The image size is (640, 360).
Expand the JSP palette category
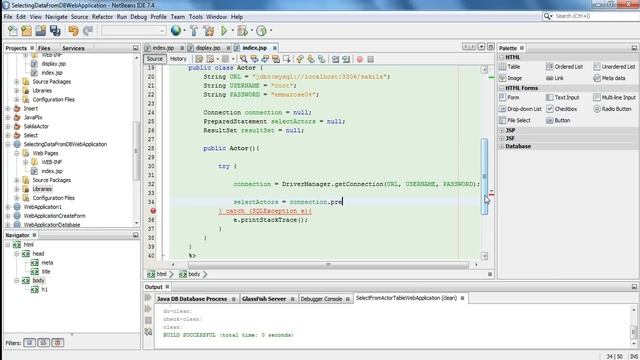502,131
